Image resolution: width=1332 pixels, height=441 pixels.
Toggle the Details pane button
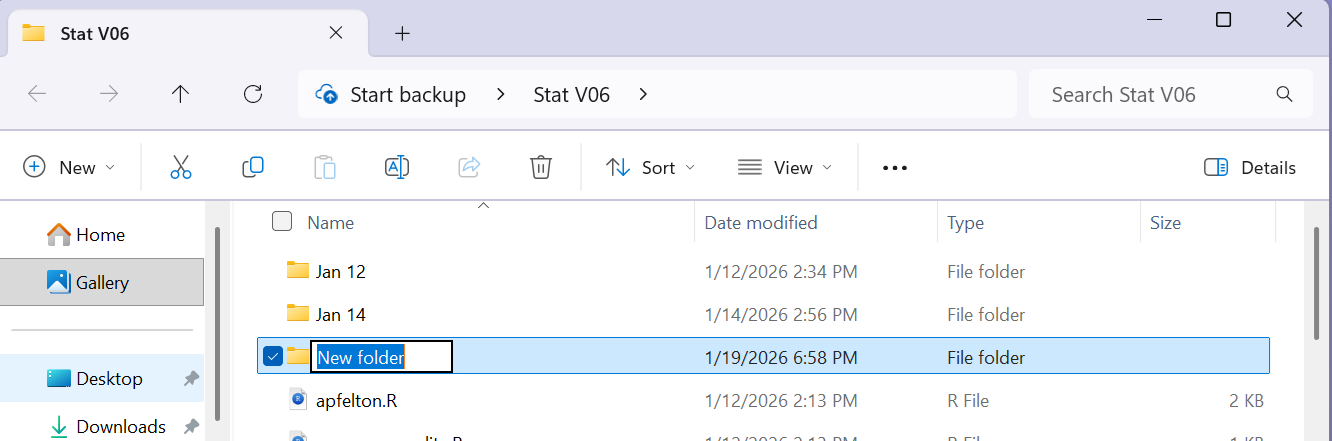1250,167
